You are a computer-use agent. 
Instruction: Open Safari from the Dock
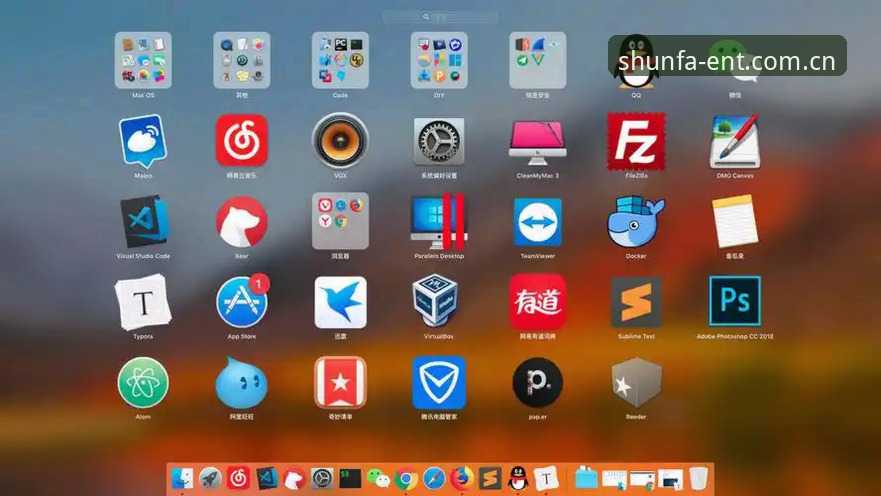(434, 479)
